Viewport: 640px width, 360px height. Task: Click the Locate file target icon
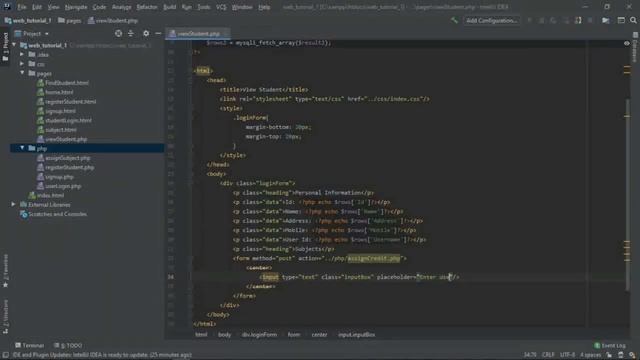(x=118, y=33)
